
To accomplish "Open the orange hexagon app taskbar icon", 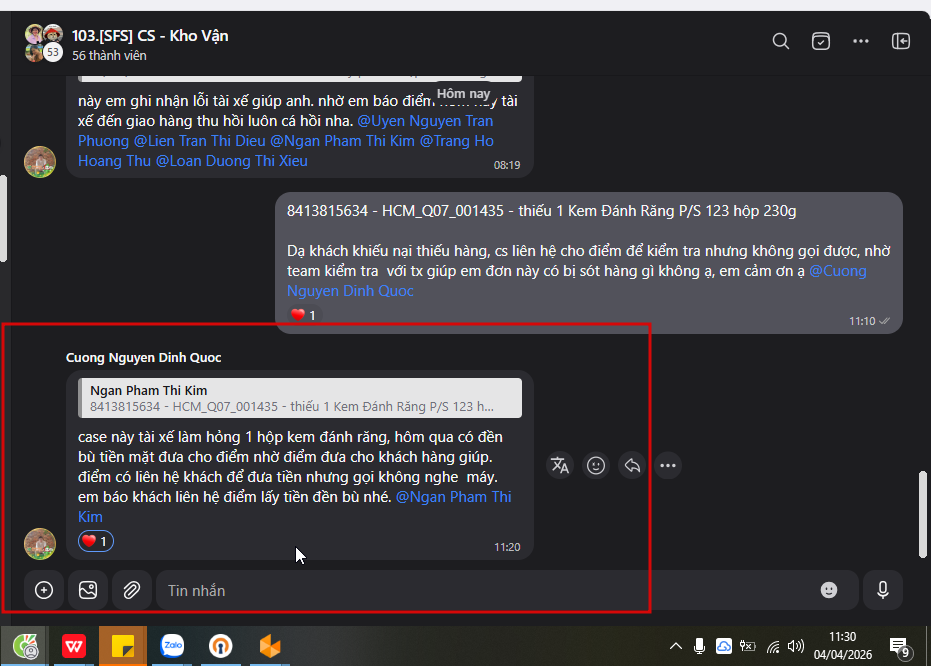I will point(270,646).
